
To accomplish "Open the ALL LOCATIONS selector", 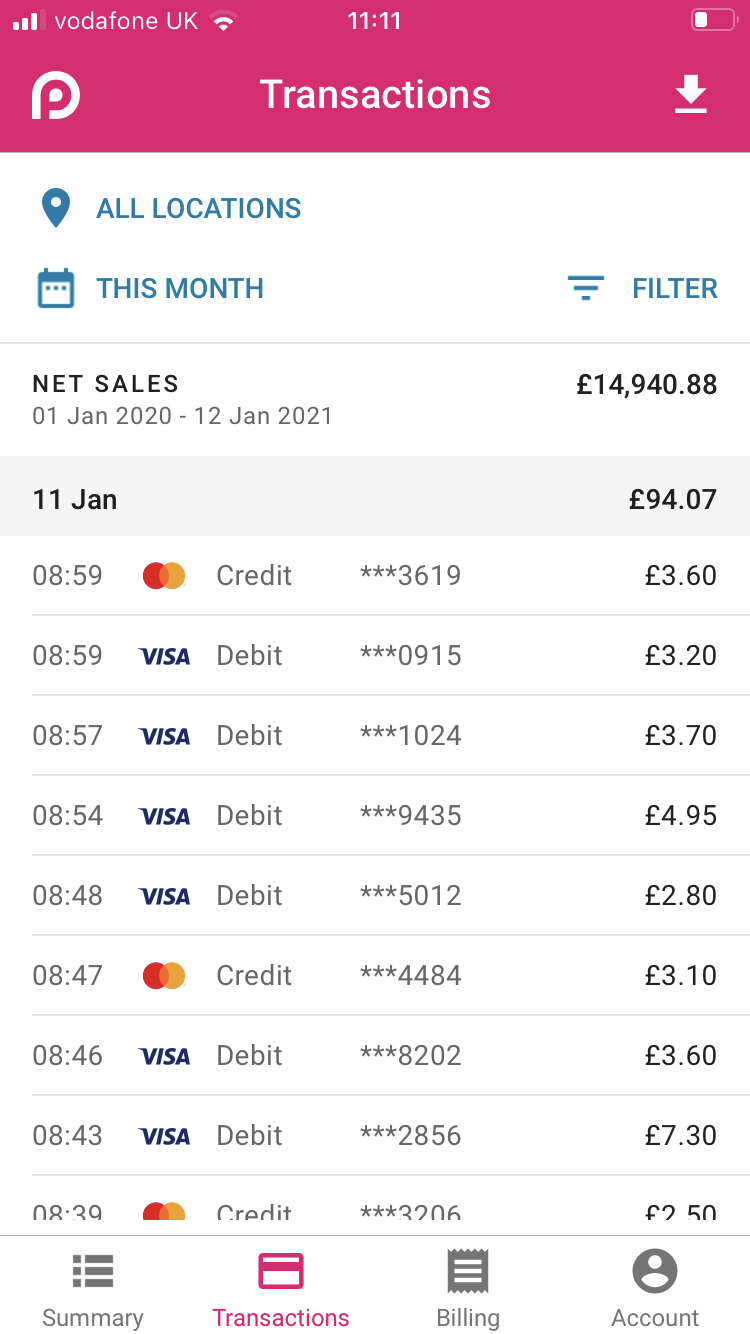I will click(198, 209).
